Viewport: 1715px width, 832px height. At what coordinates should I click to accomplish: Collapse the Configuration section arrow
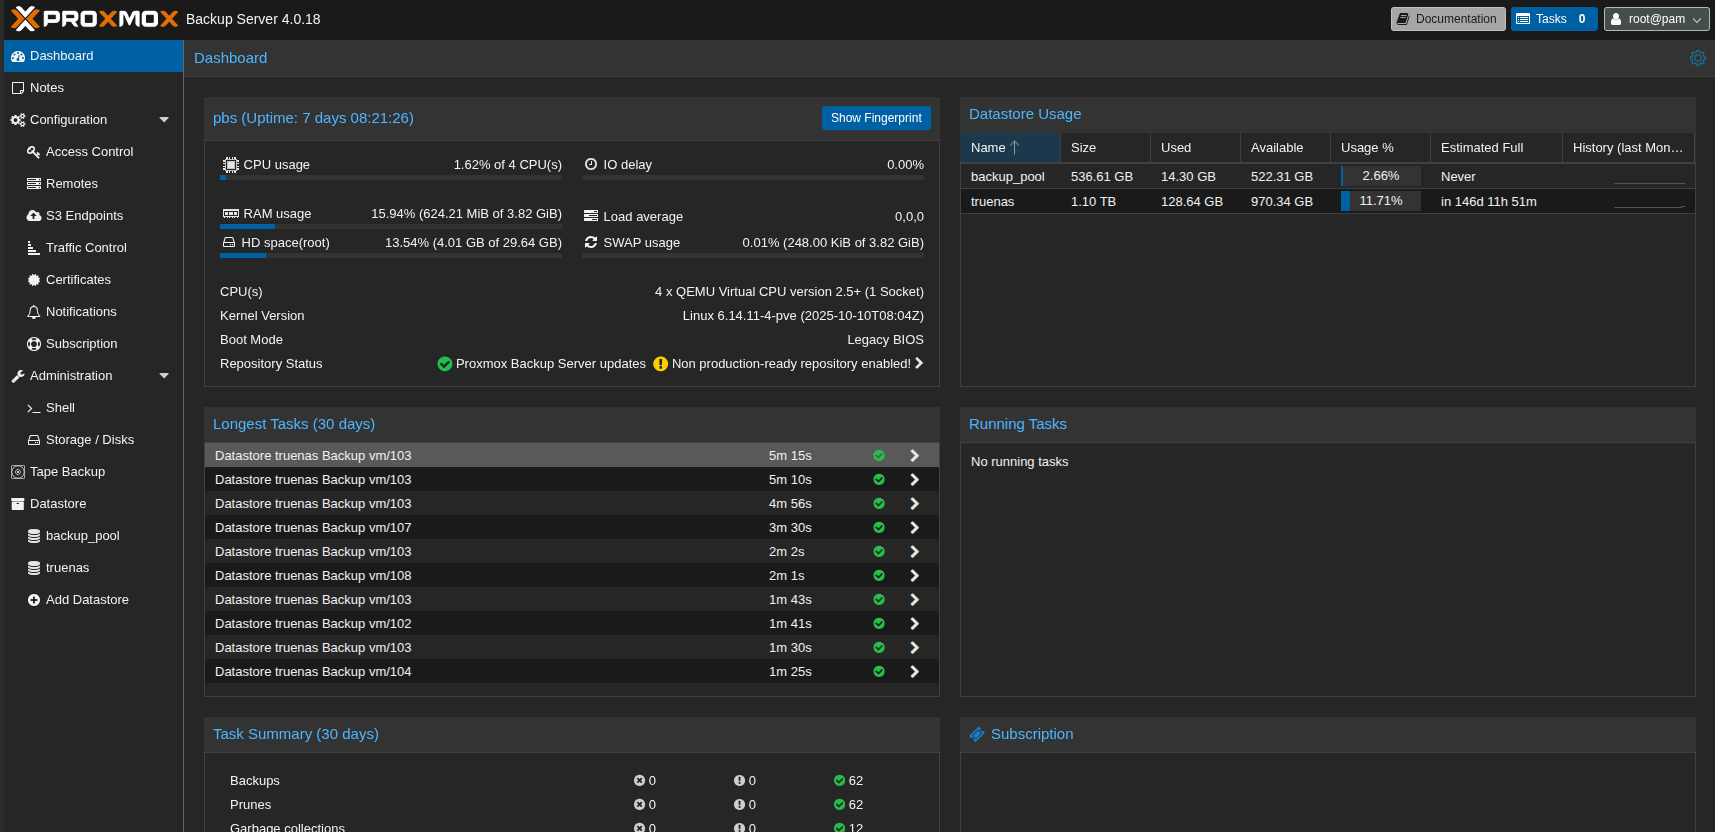pyautogui.click(x=164, y=120)
